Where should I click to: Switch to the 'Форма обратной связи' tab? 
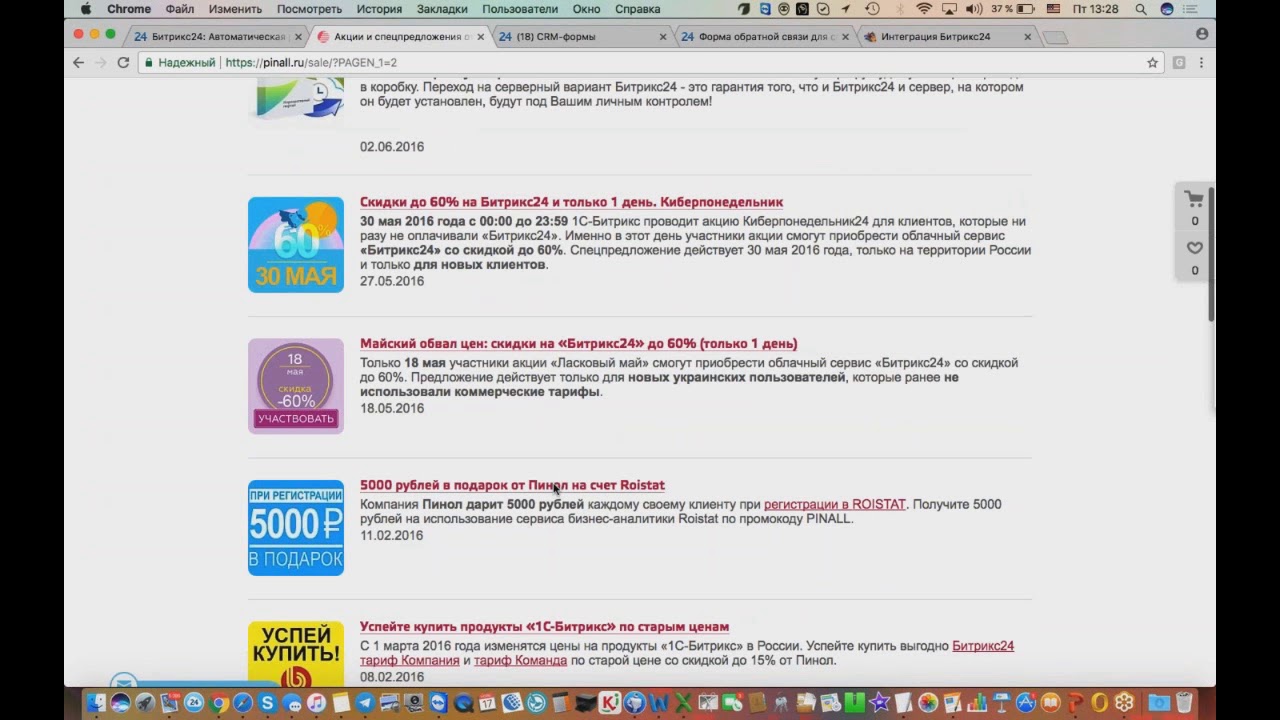[767, 37]
